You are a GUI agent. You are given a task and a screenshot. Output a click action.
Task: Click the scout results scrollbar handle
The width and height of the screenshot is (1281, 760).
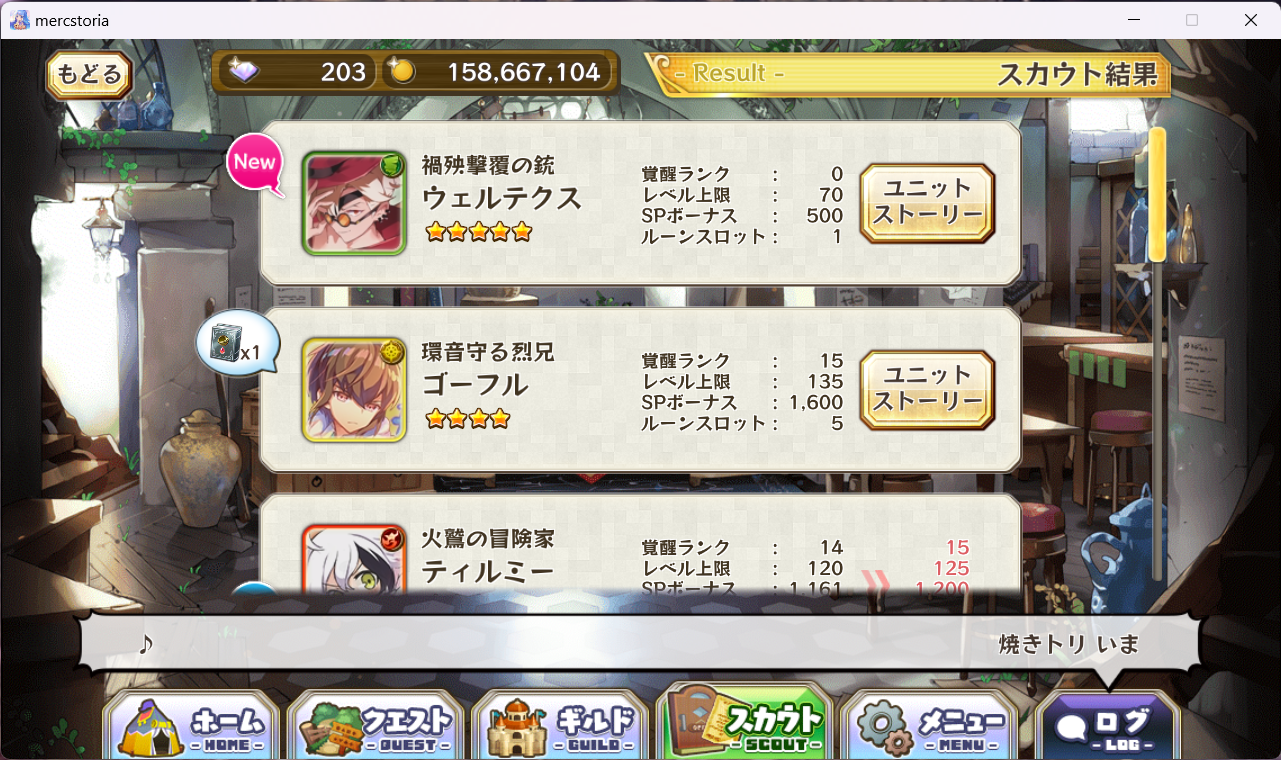click(1158, 195)
